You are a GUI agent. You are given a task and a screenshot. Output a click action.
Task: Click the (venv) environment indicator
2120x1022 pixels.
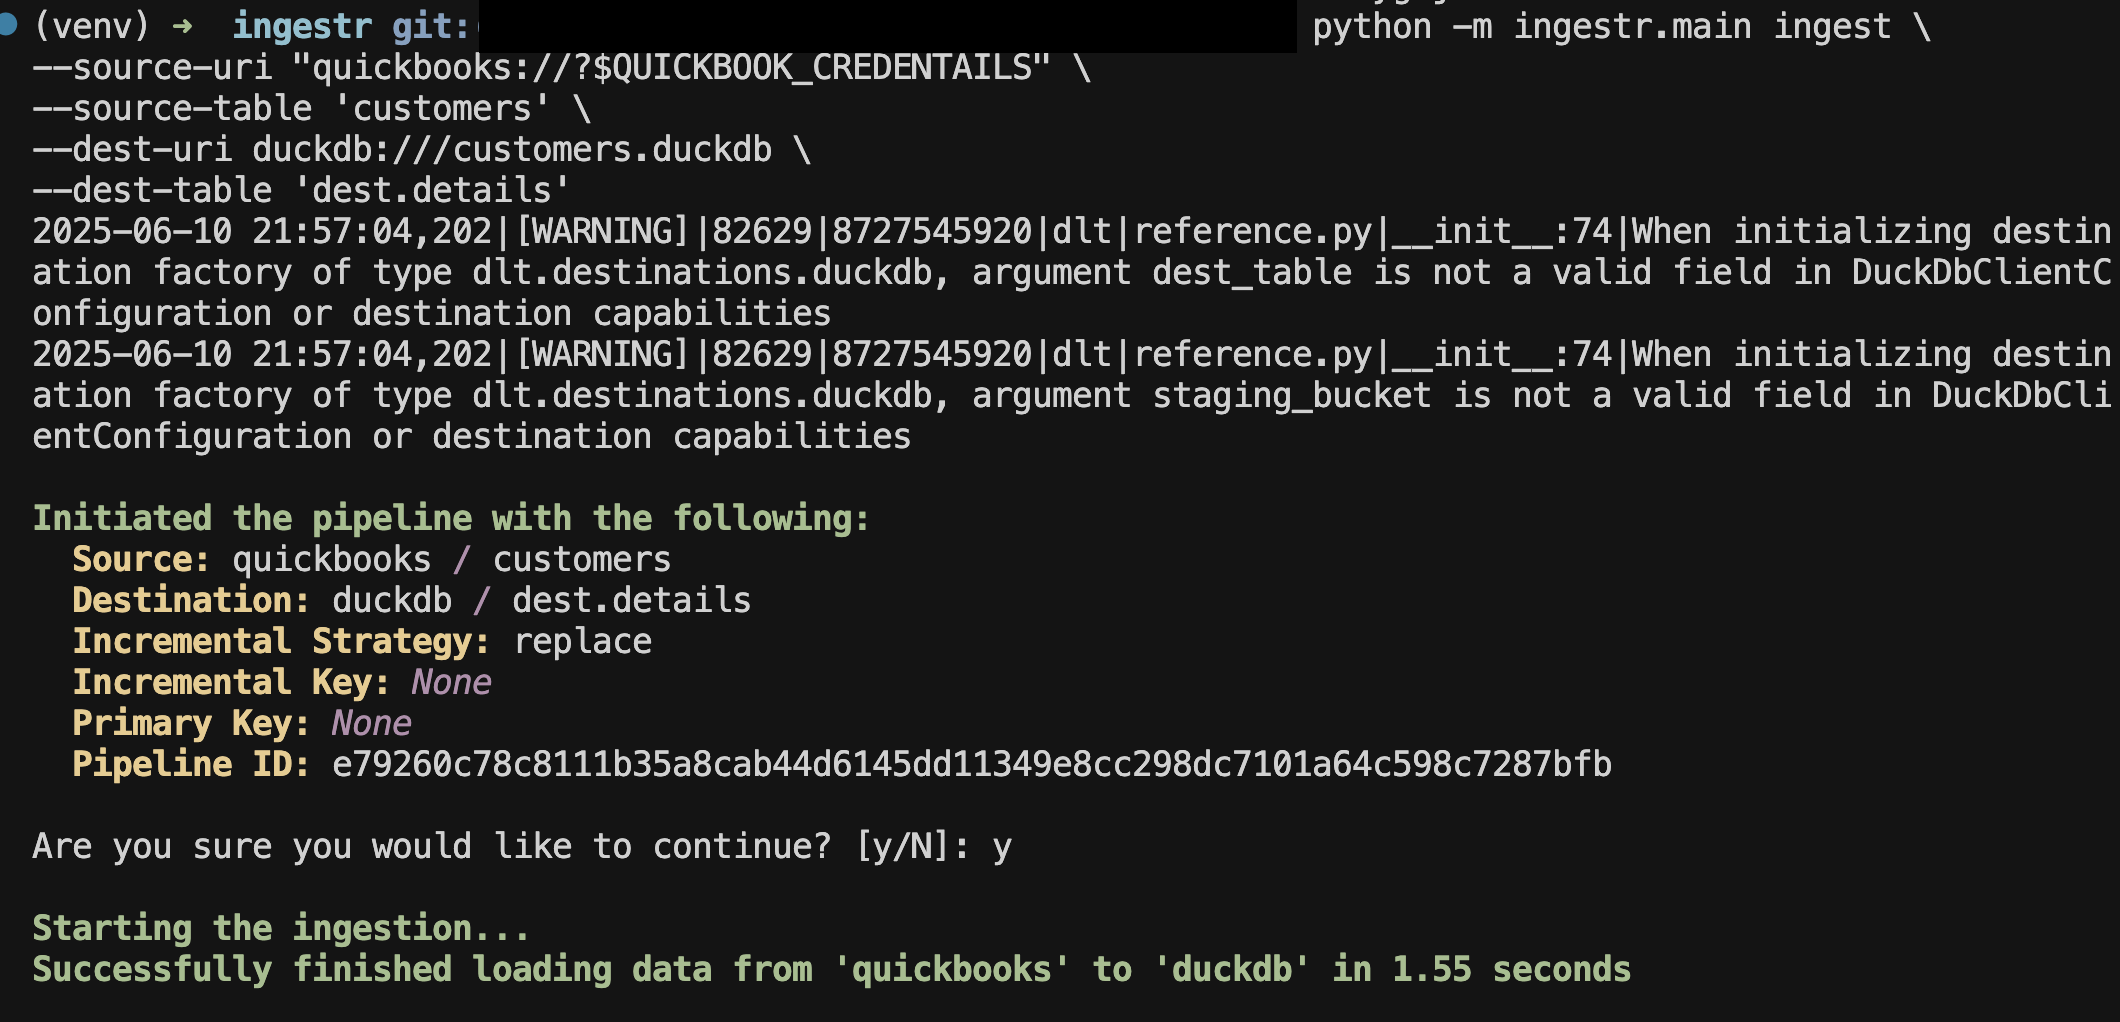pyautogui.click(x=91, y=26)
